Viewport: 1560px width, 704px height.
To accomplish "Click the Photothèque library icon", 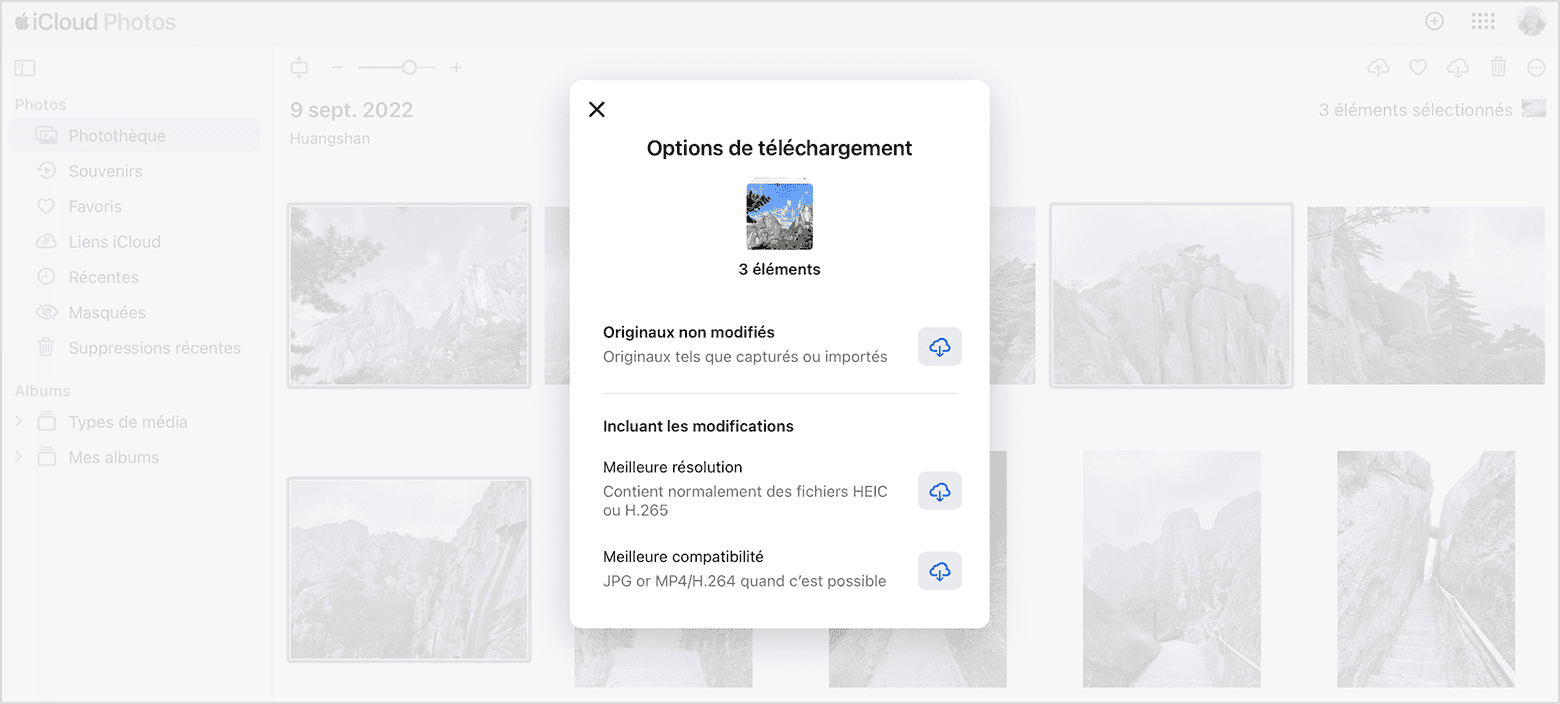I will (46, 136).
